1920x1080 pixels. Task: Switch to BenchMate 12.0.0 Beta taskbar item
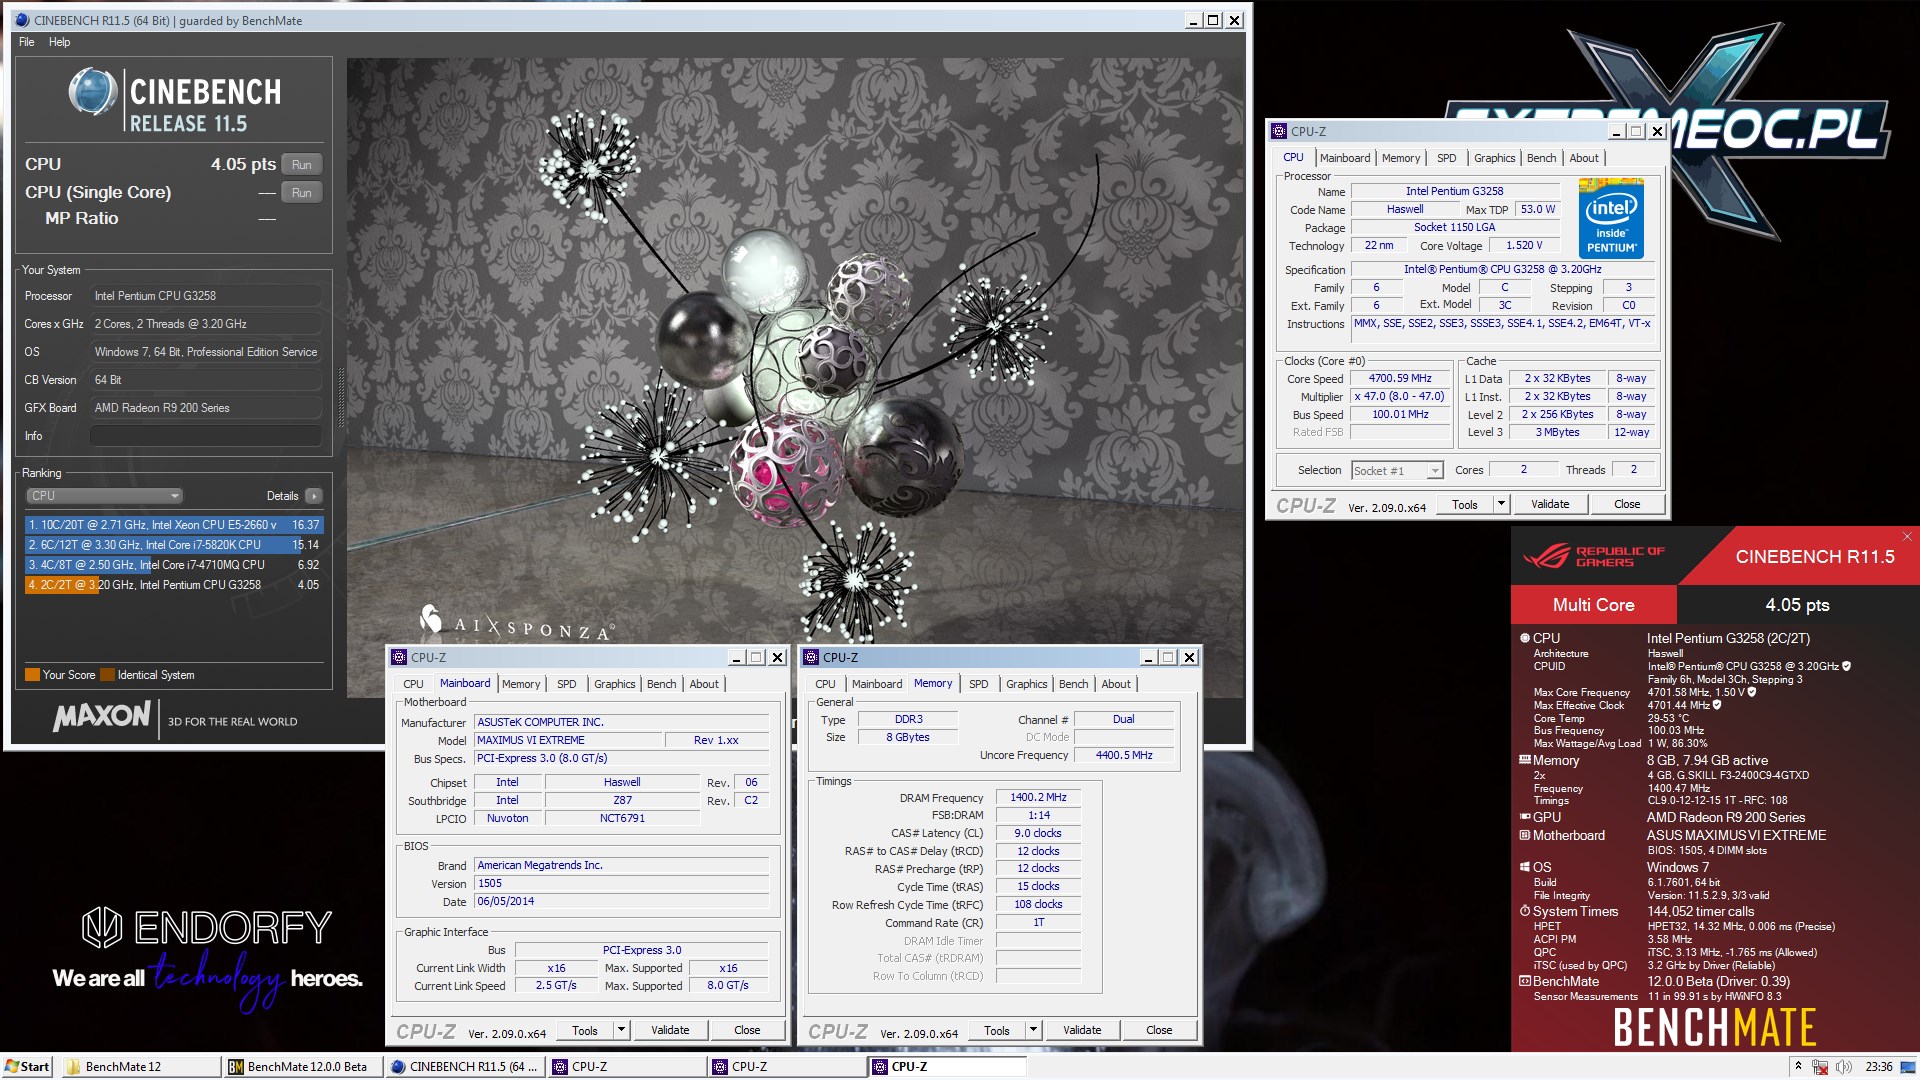303,1067
